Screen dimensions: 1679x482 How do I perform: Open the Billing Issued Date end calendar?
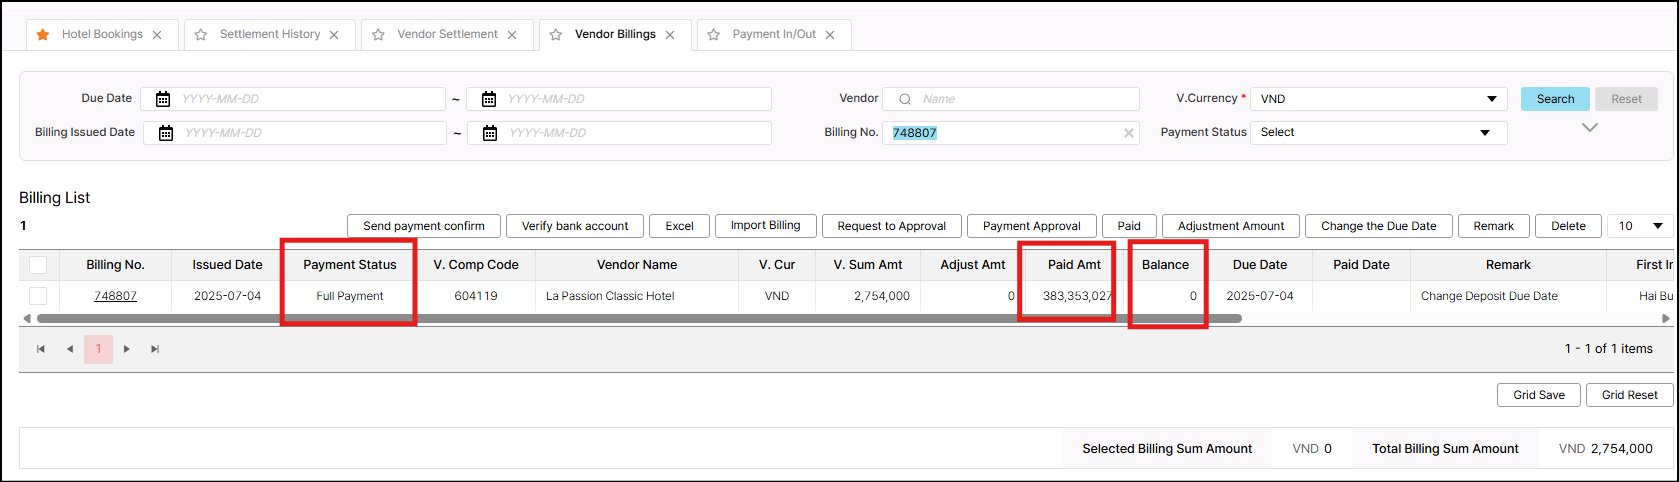(x=490, y=133)
